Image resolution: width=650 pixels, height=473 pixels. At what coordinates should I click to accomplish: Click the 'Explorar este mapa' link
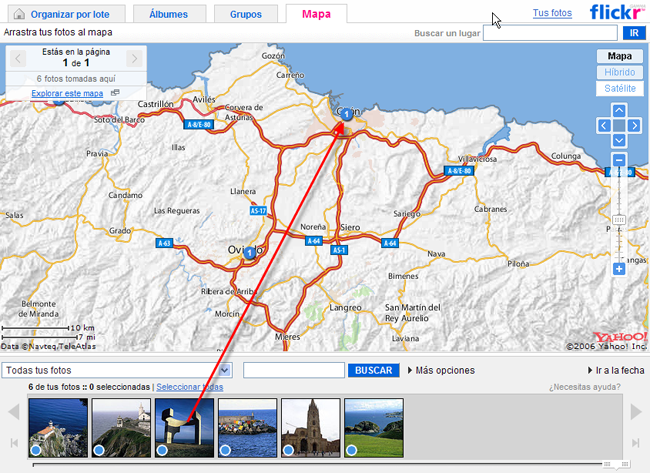67,94
